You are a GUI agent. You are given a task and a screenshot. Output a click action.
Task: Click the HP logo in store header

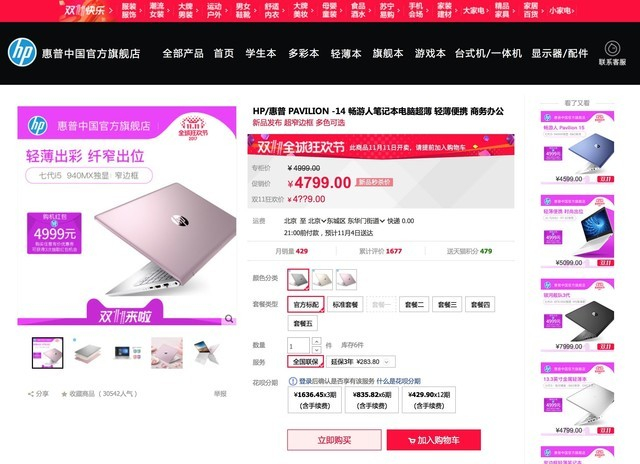pyautogui.click(x=22, y=52)
